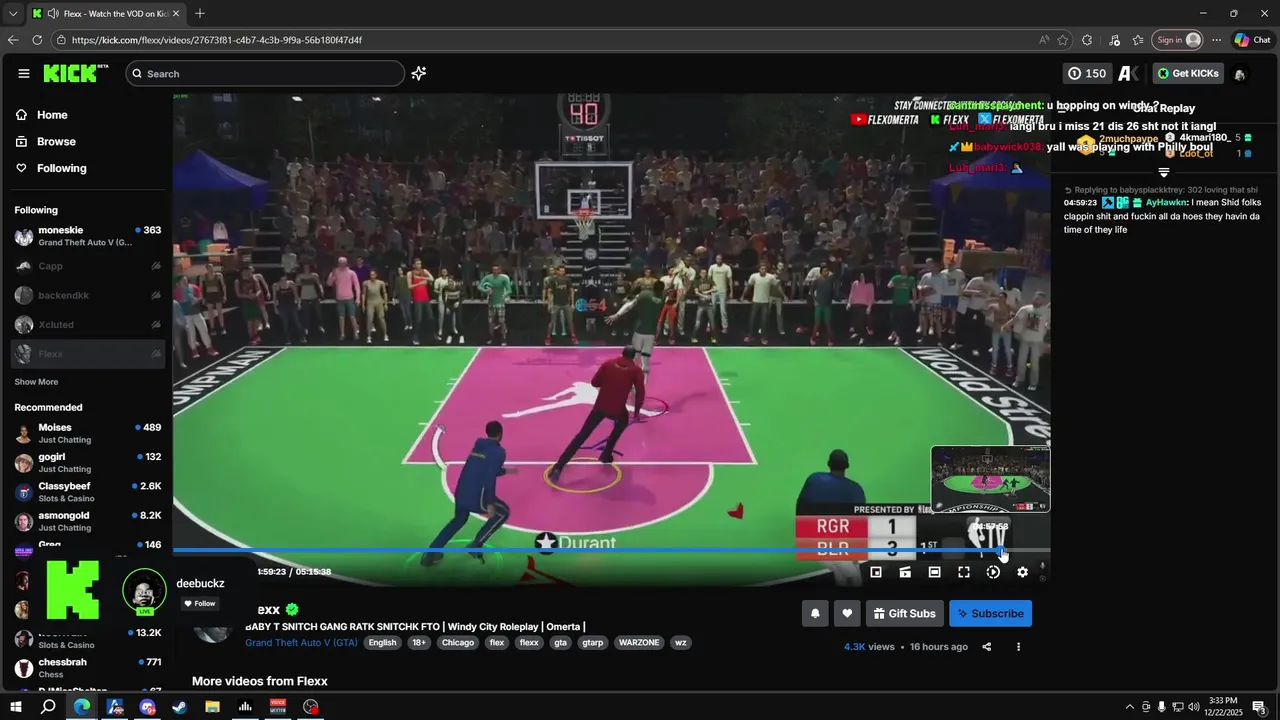Open File Explorer from the taskbar
Screen dimensions: 1280x720
coord(212,707)
